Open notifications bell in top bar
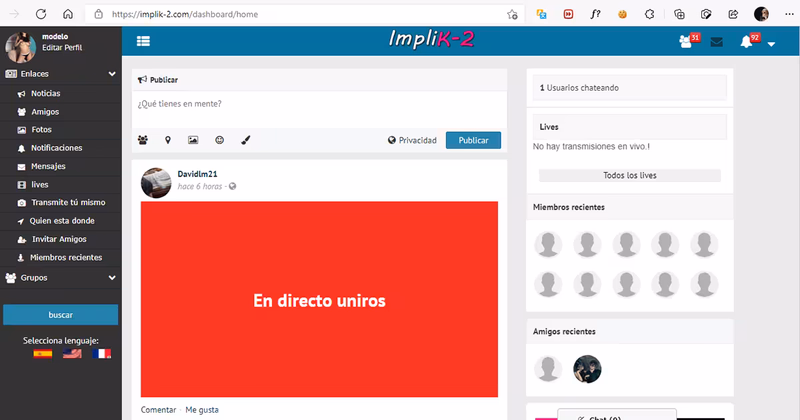Viewport: 800px width, 420px height. pos(746,42)
